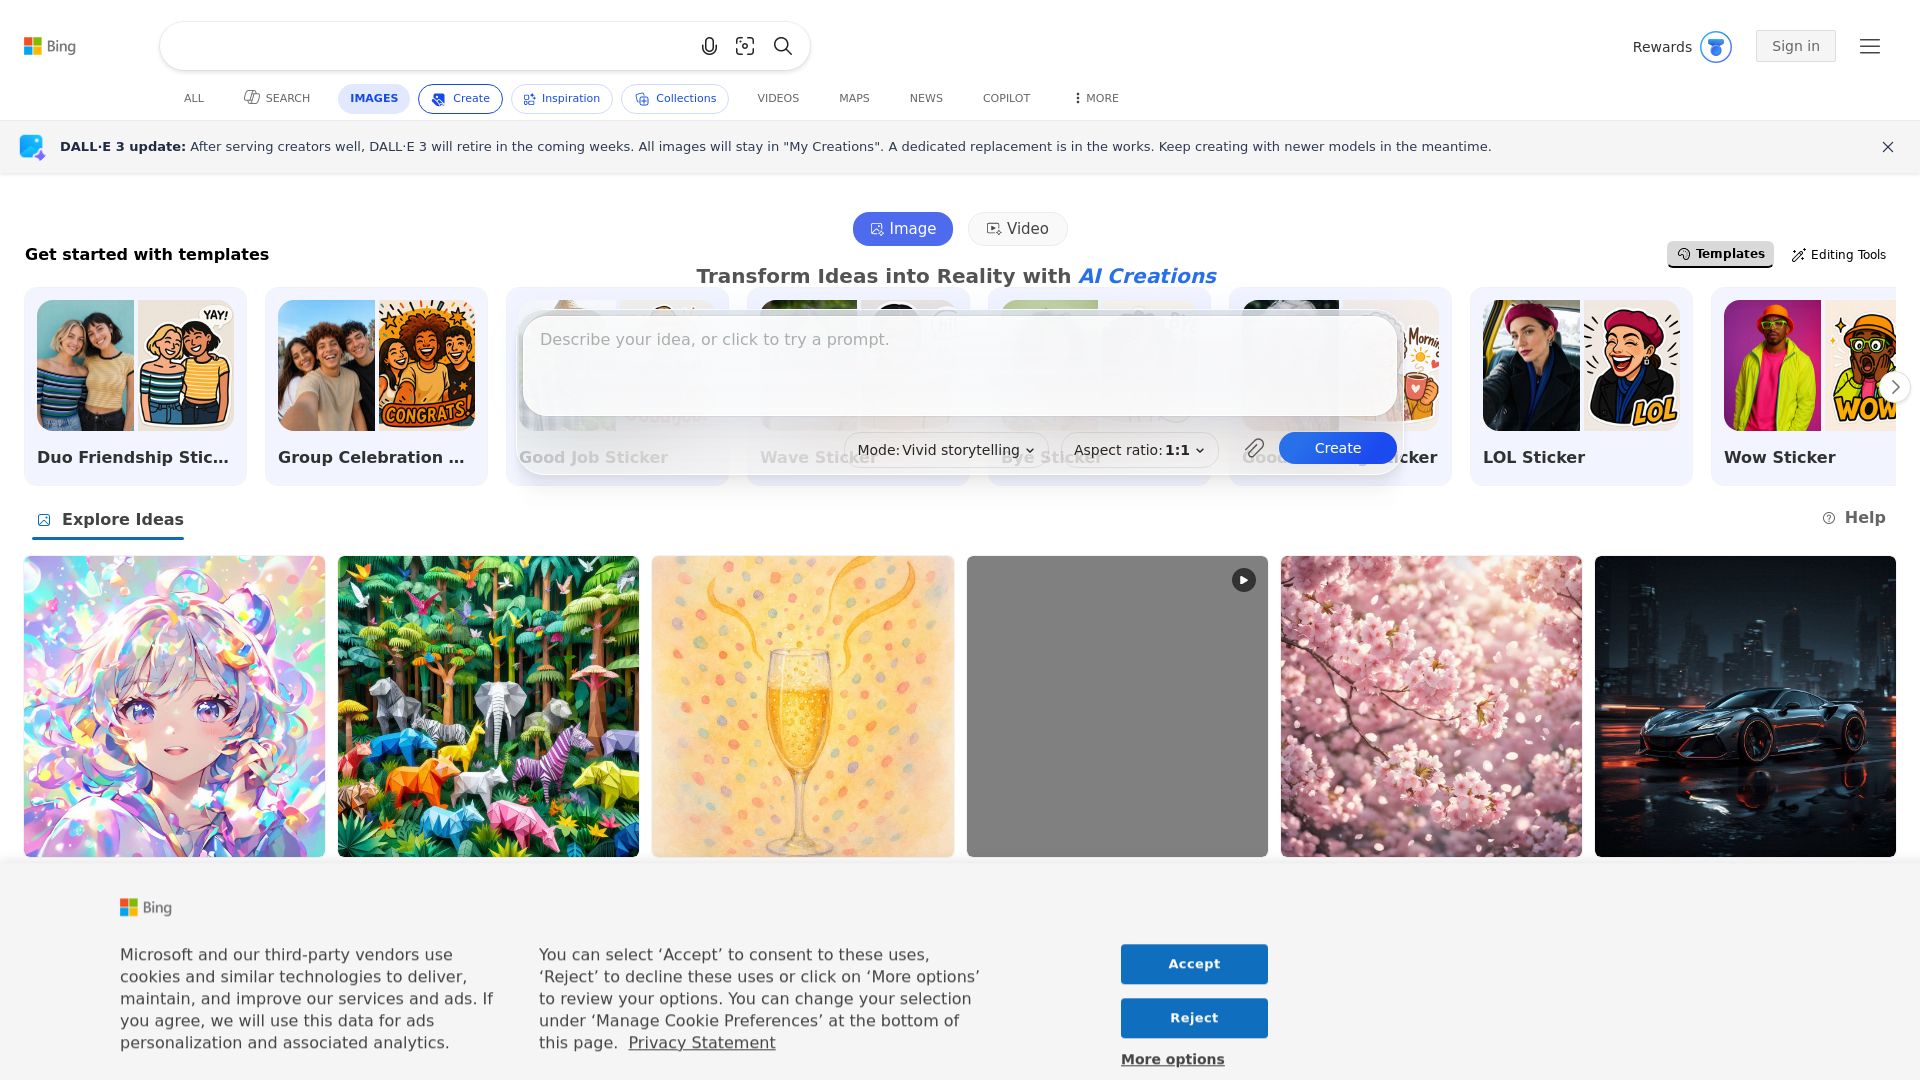Click the Help question mark icon

tap(1829, 518)
